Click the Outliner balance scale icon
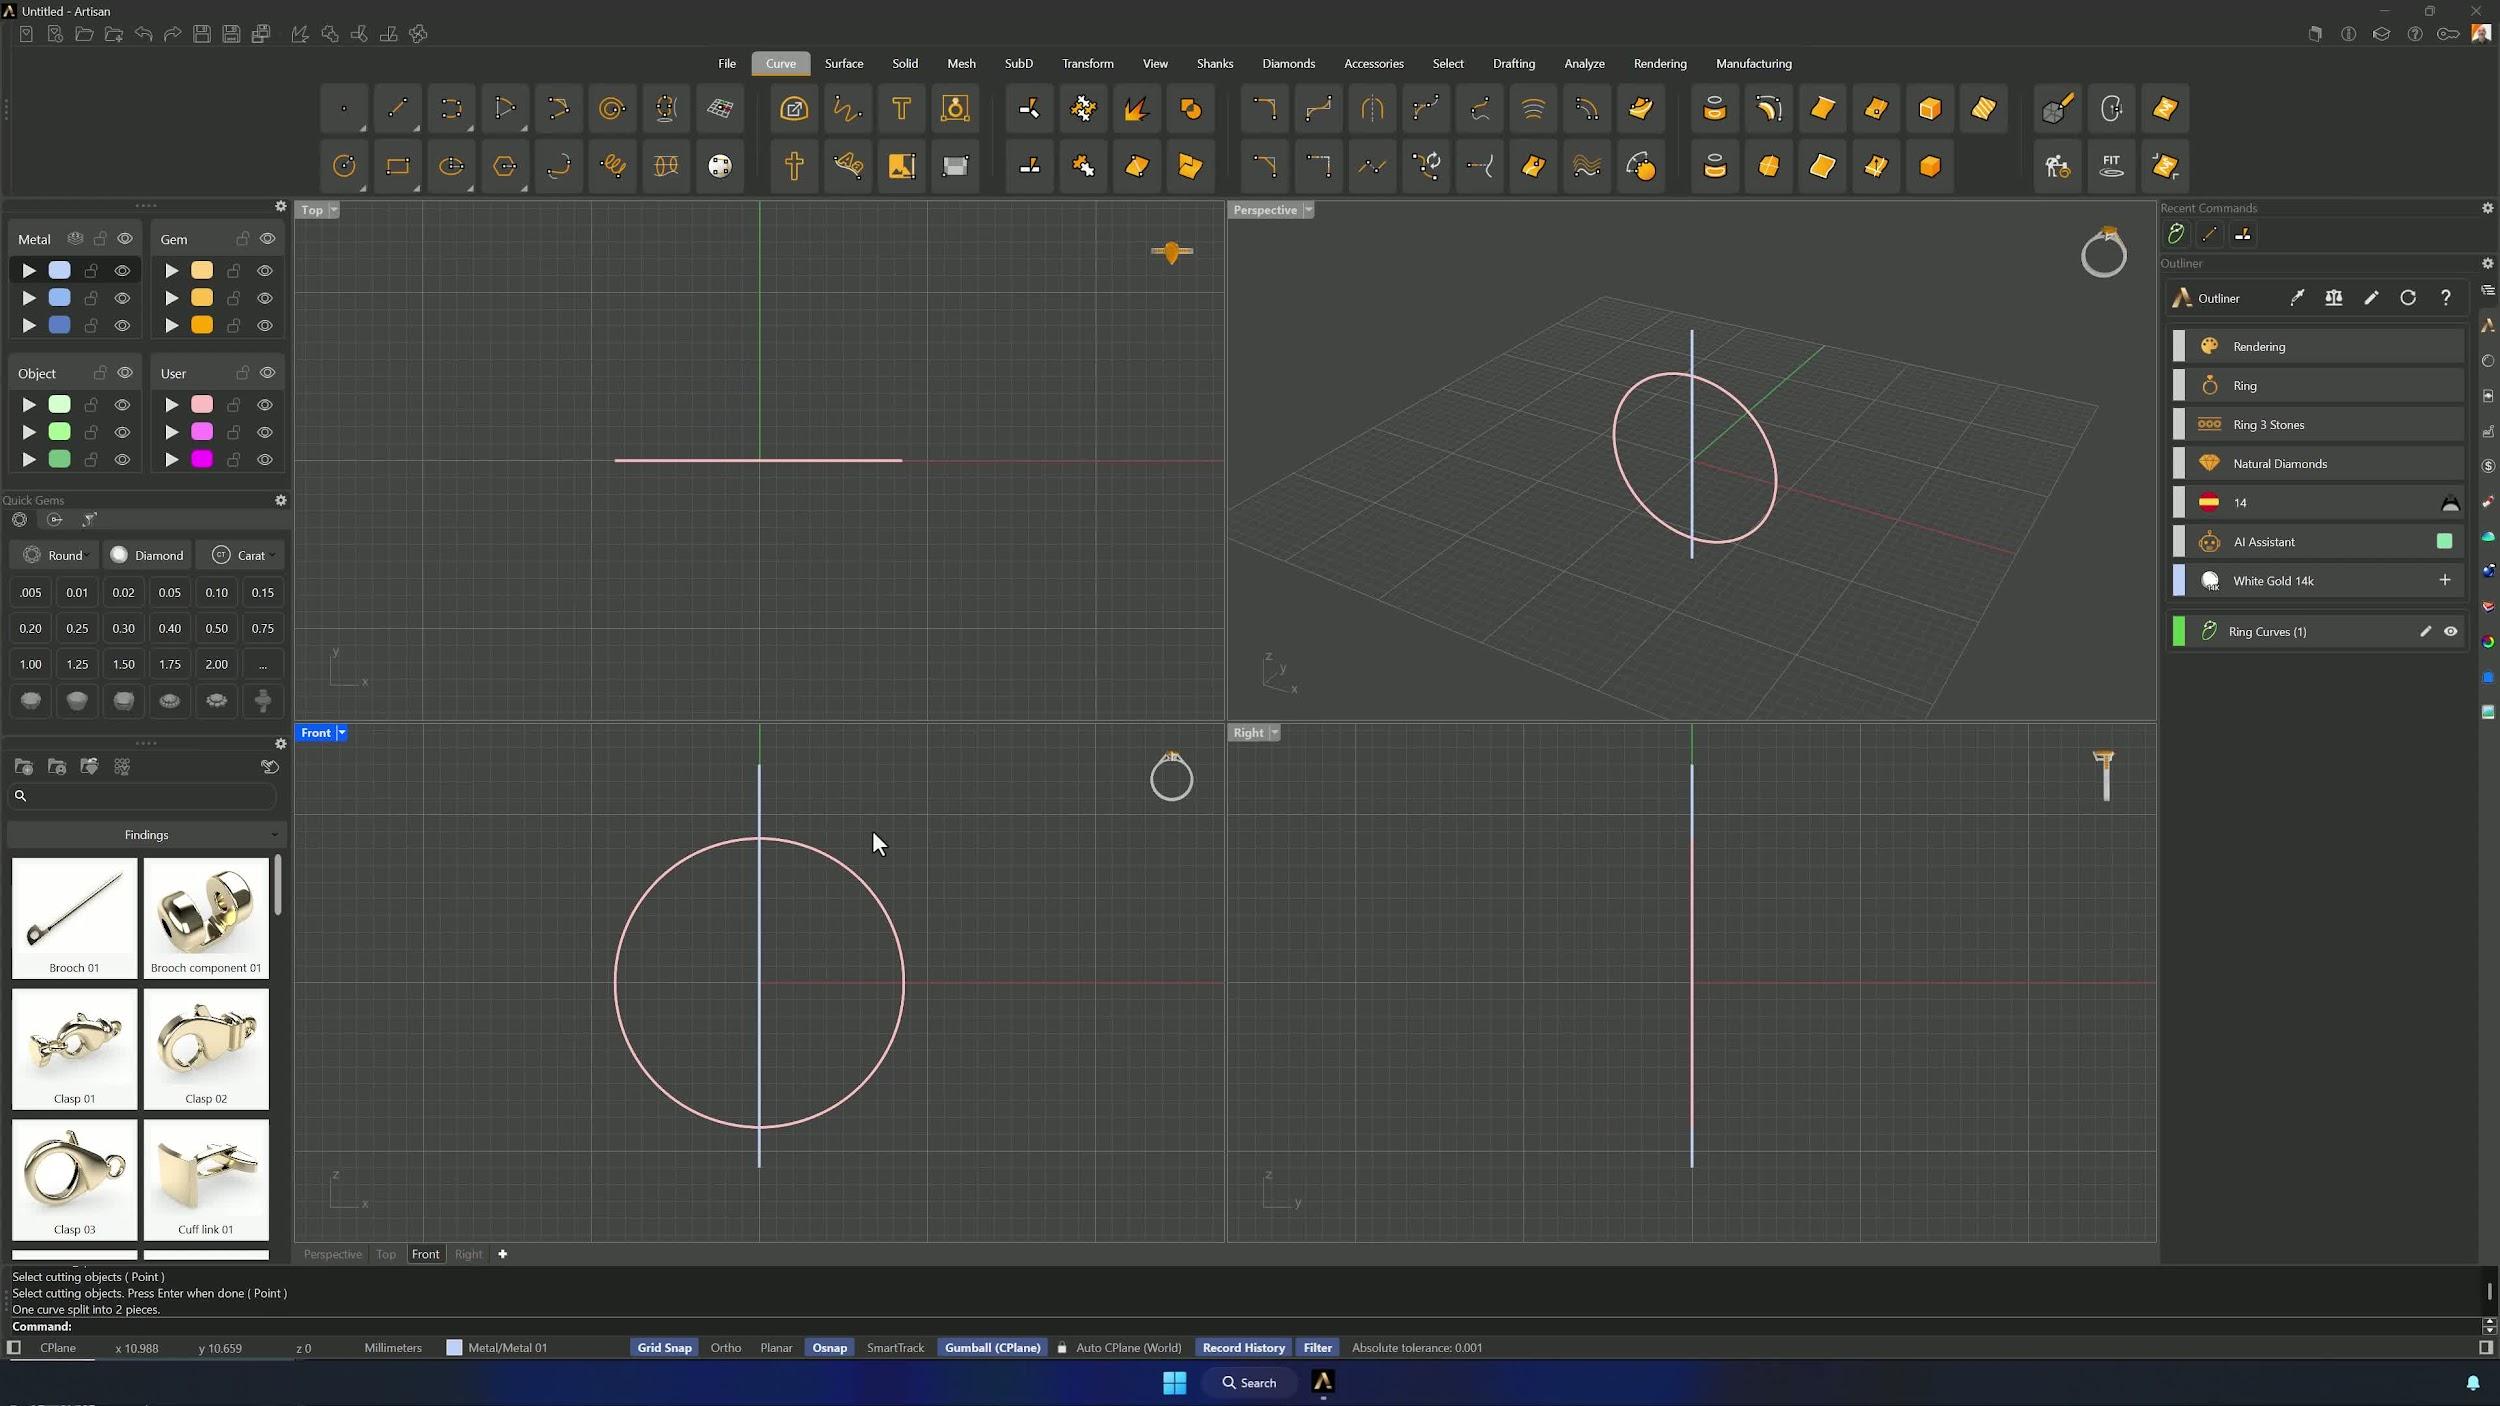Image resolution: width=2500 pixels, height=1406 pixels. click(2333, 298)
